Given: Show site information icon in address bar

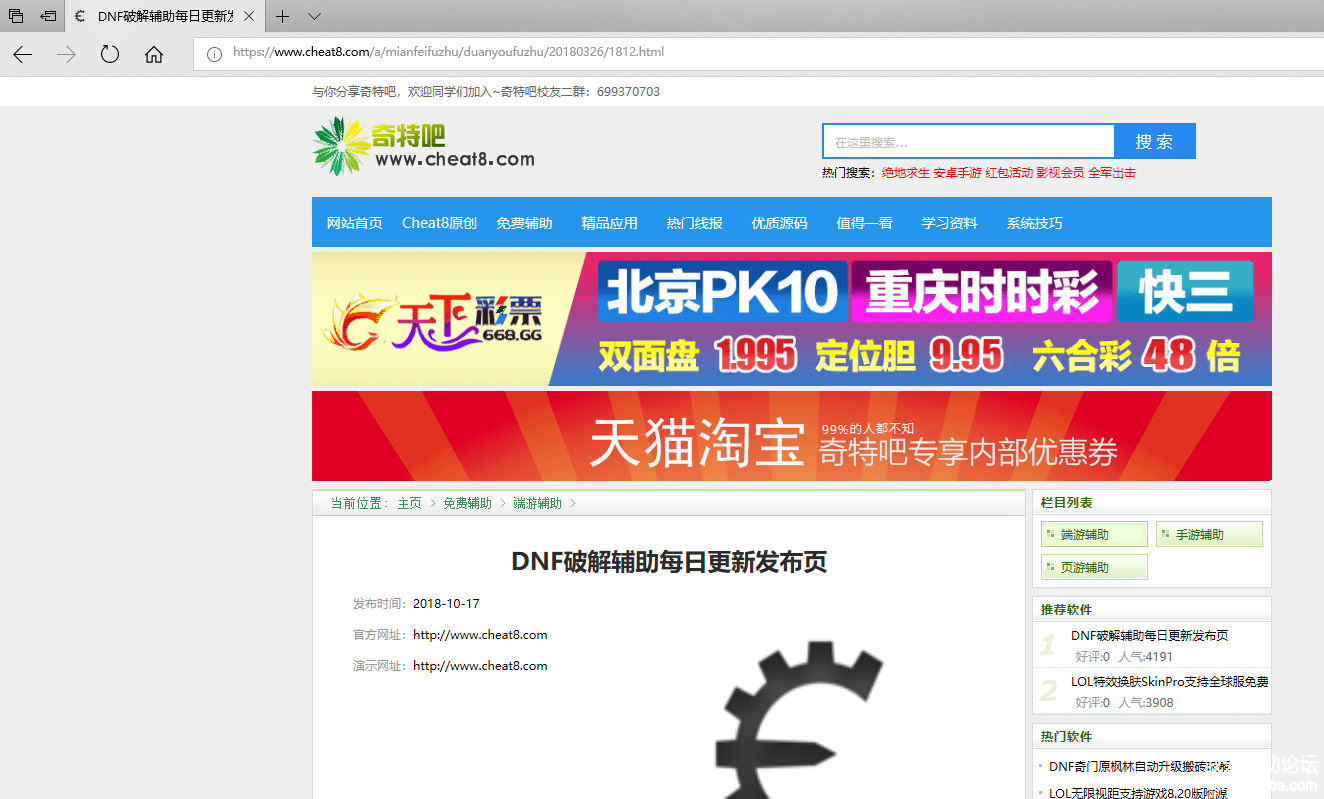Looking at the screenshot, I should pos(214,53).
